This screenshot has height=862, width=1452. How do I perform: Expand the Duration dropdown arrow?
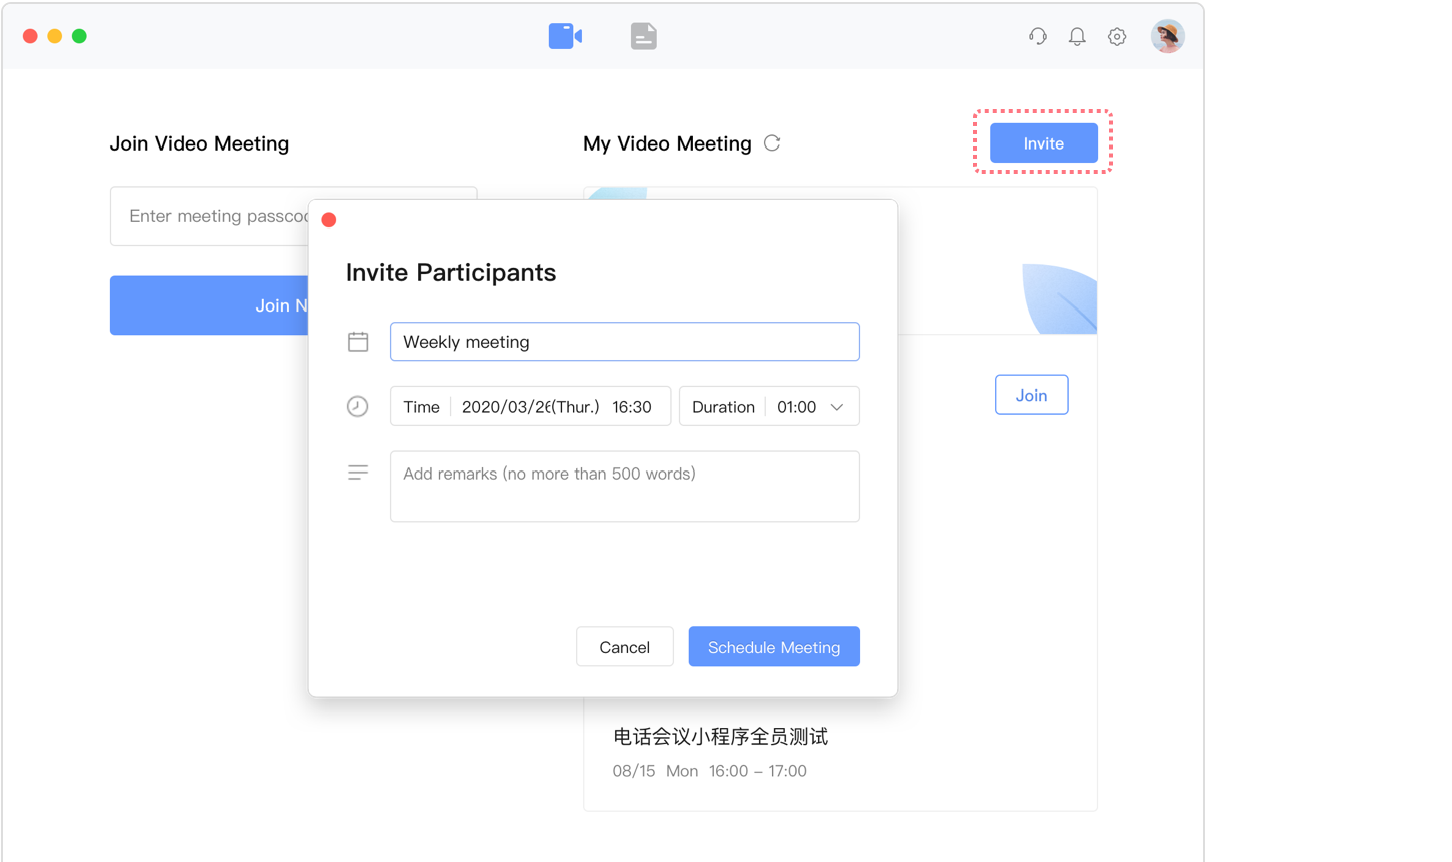click(837, 407)
